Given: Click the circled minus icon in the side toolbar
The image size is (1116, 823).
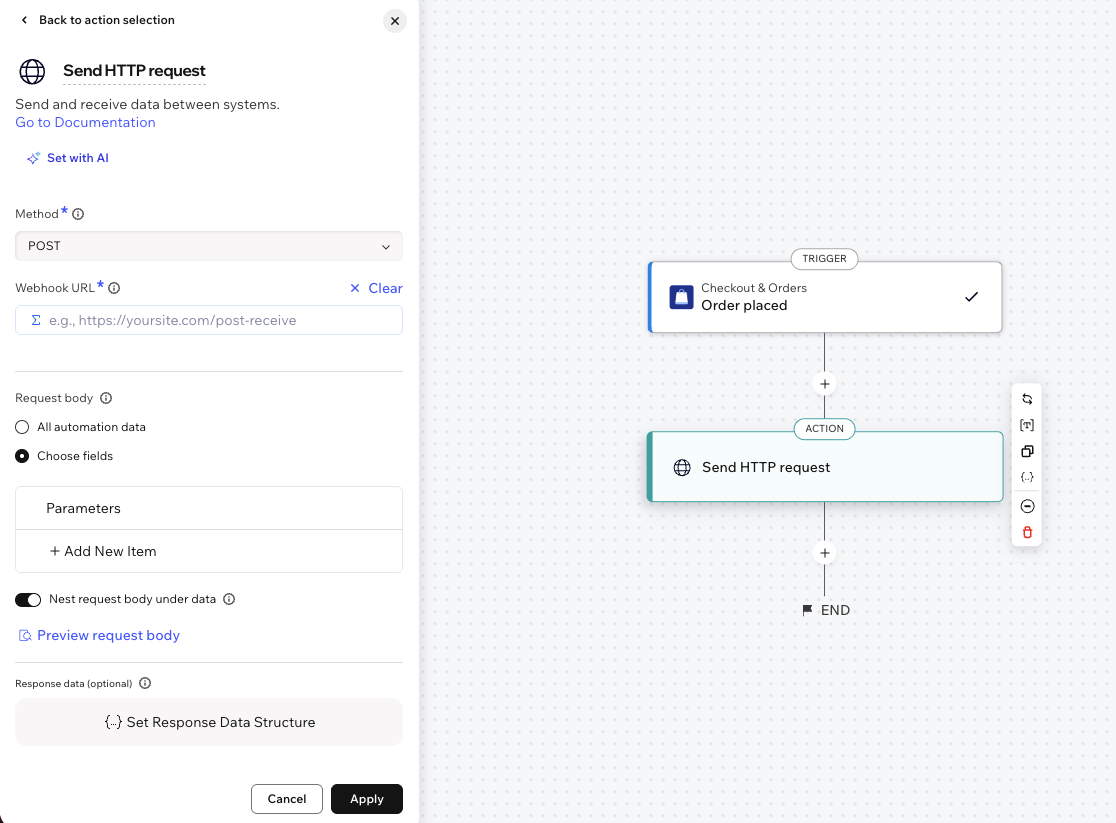Looking at the screenshot, I should (x=1027, y=506).
